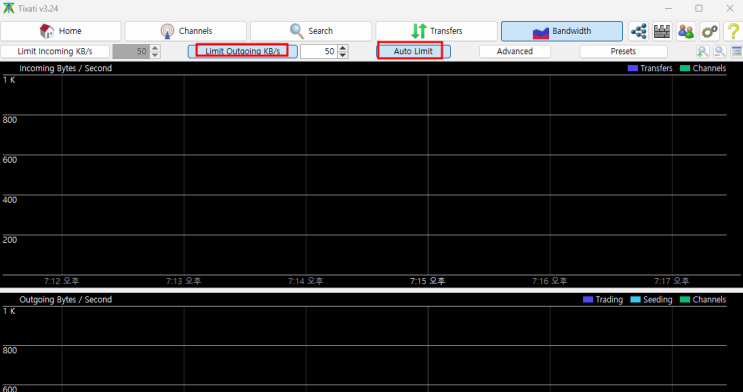Click the '7:14 오후' time label
The width and height of the screenshot is (743, 392).
(306, 281)
